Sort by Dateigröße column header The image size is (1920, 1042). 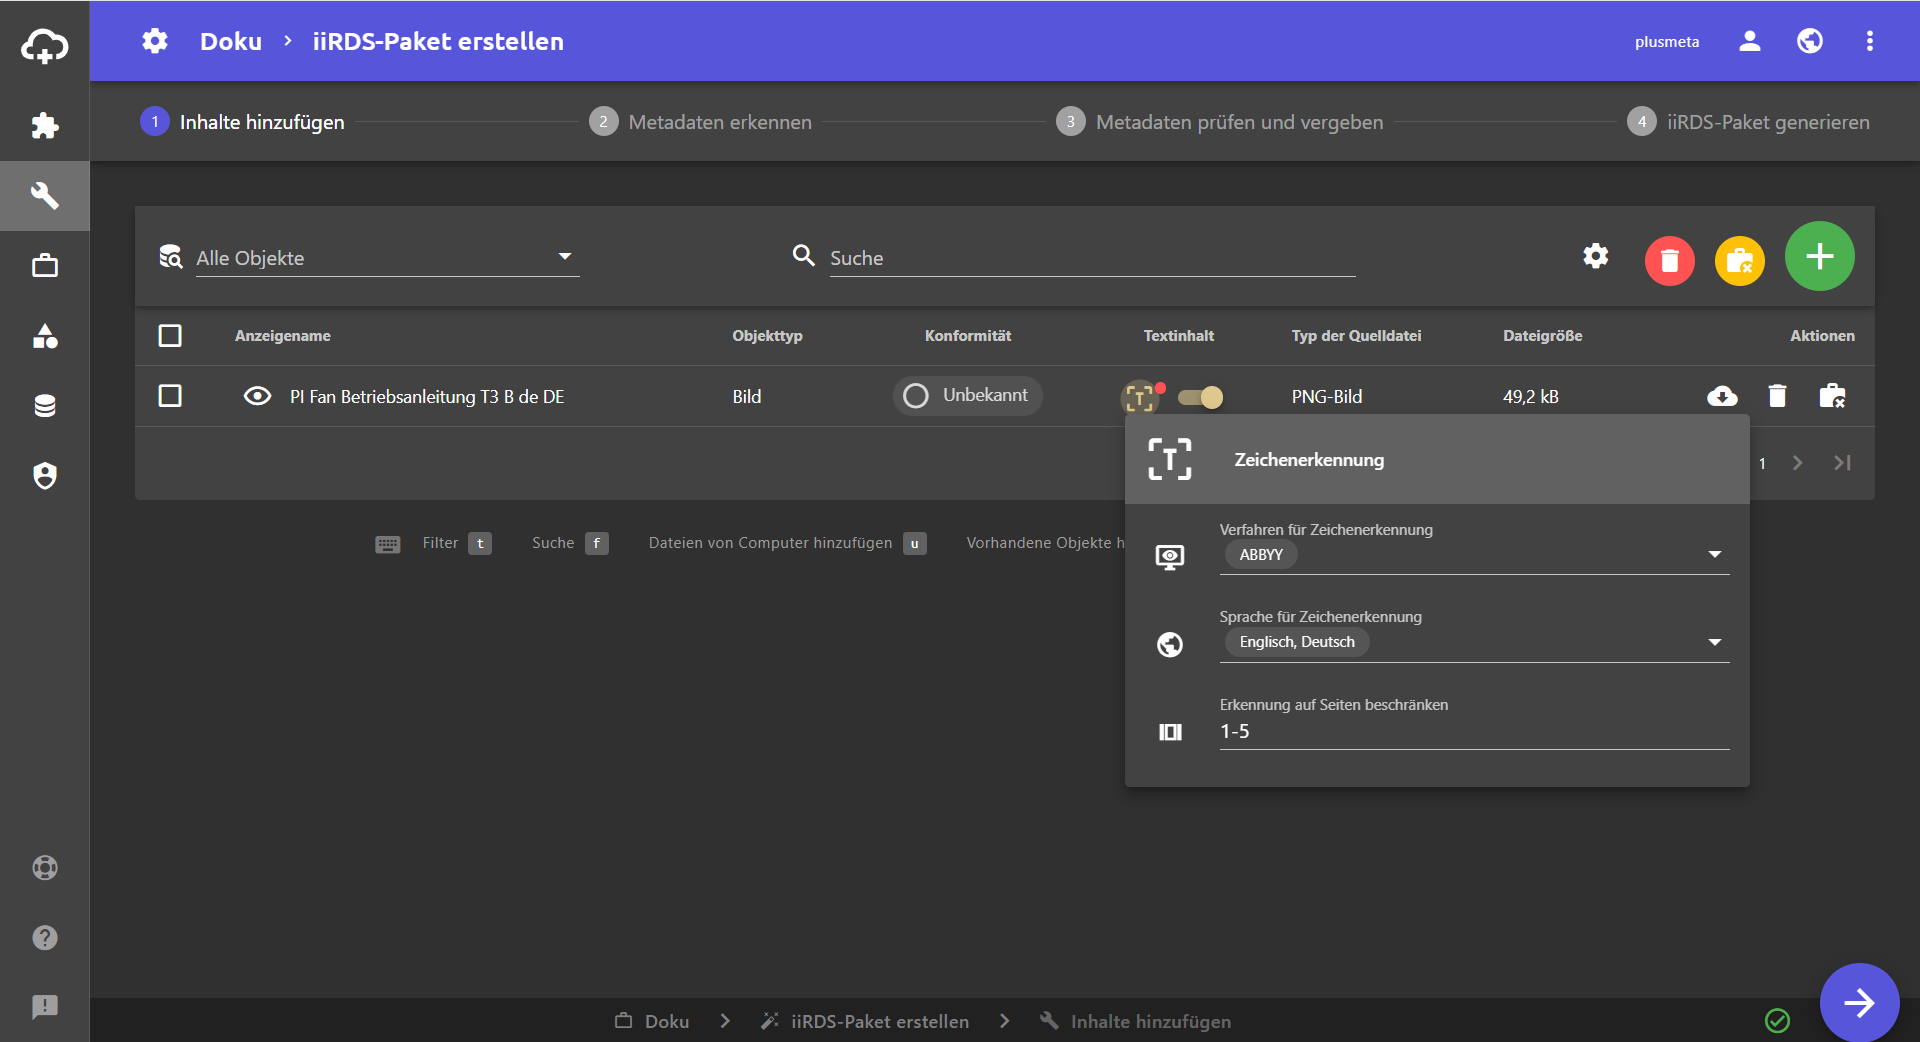(x=1542, y=336)
